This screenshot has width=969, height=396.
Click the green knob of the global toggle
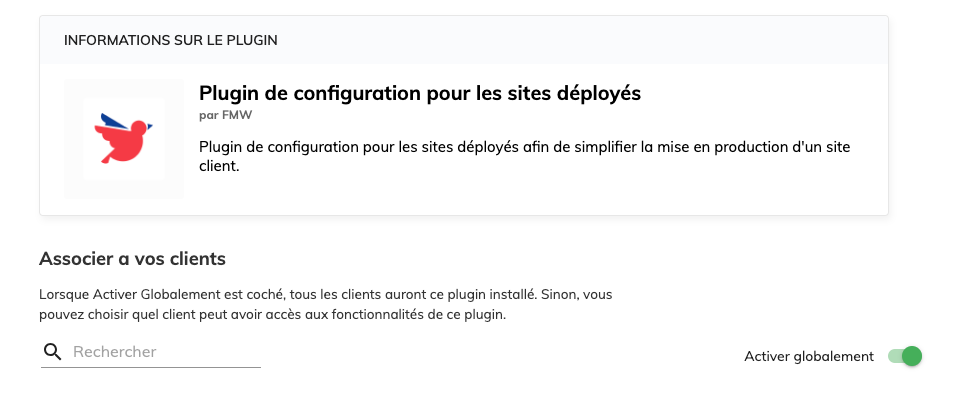click(912, 356)
